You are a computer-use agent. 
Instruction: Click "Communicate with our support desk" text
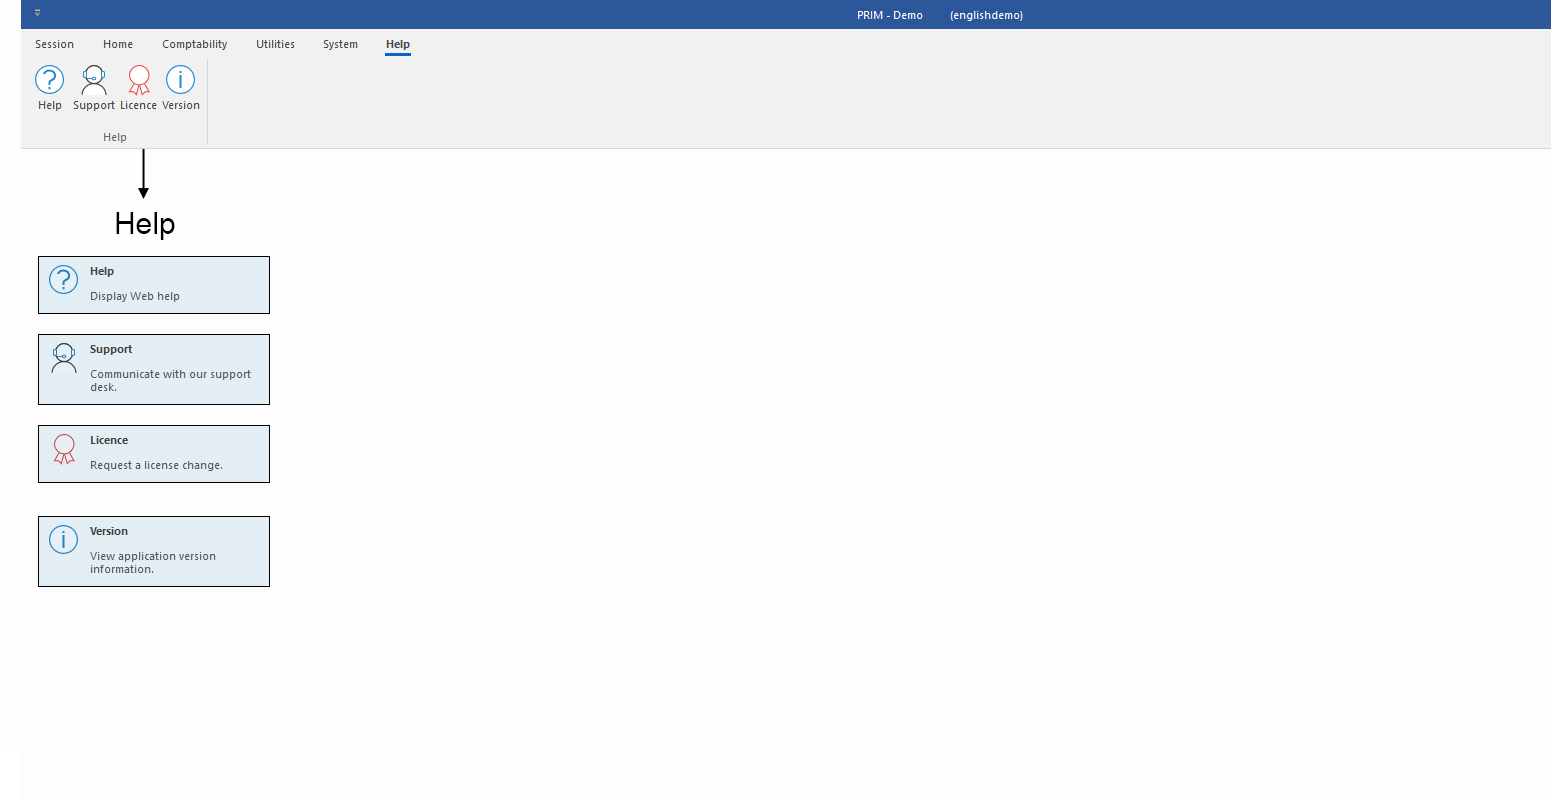pos(170,380)
